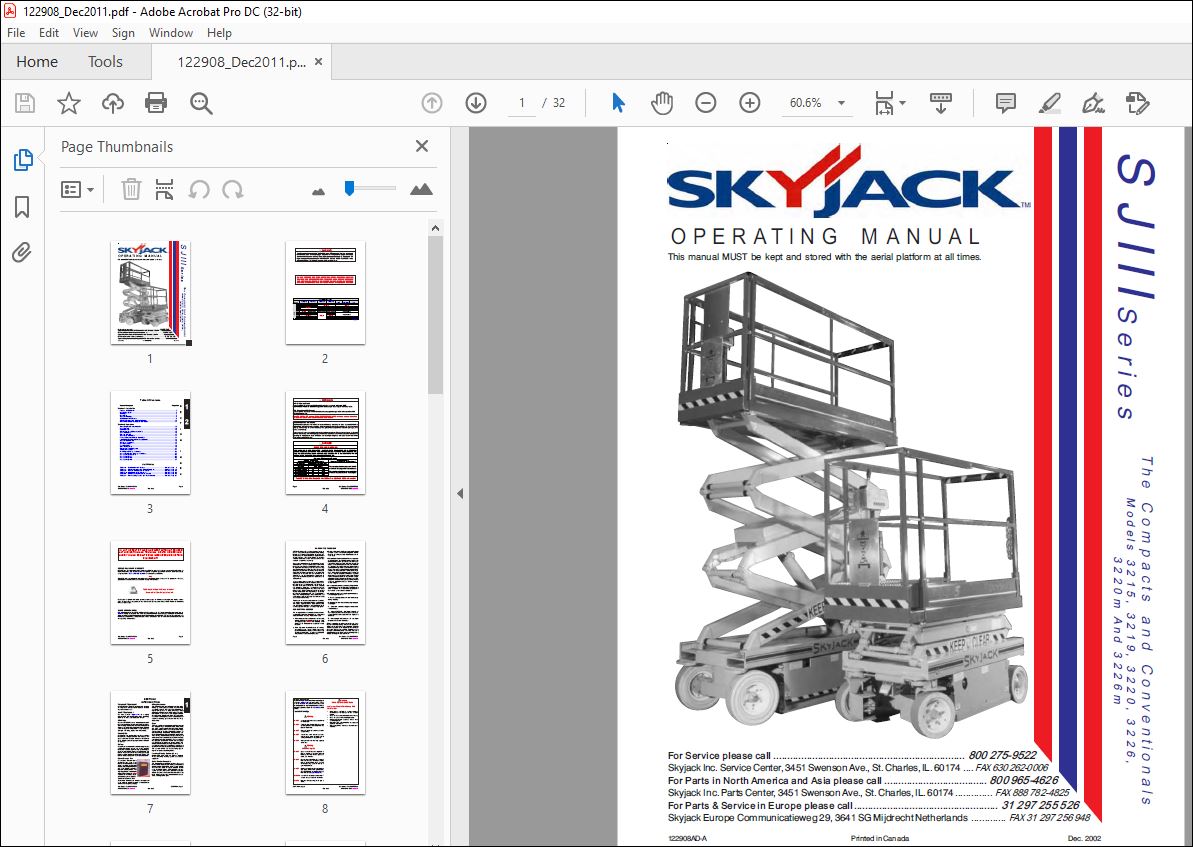Viewport: 1193px width, 847px height.
Task: Open the Bookmarks sidebar panel
Action: 22,206
